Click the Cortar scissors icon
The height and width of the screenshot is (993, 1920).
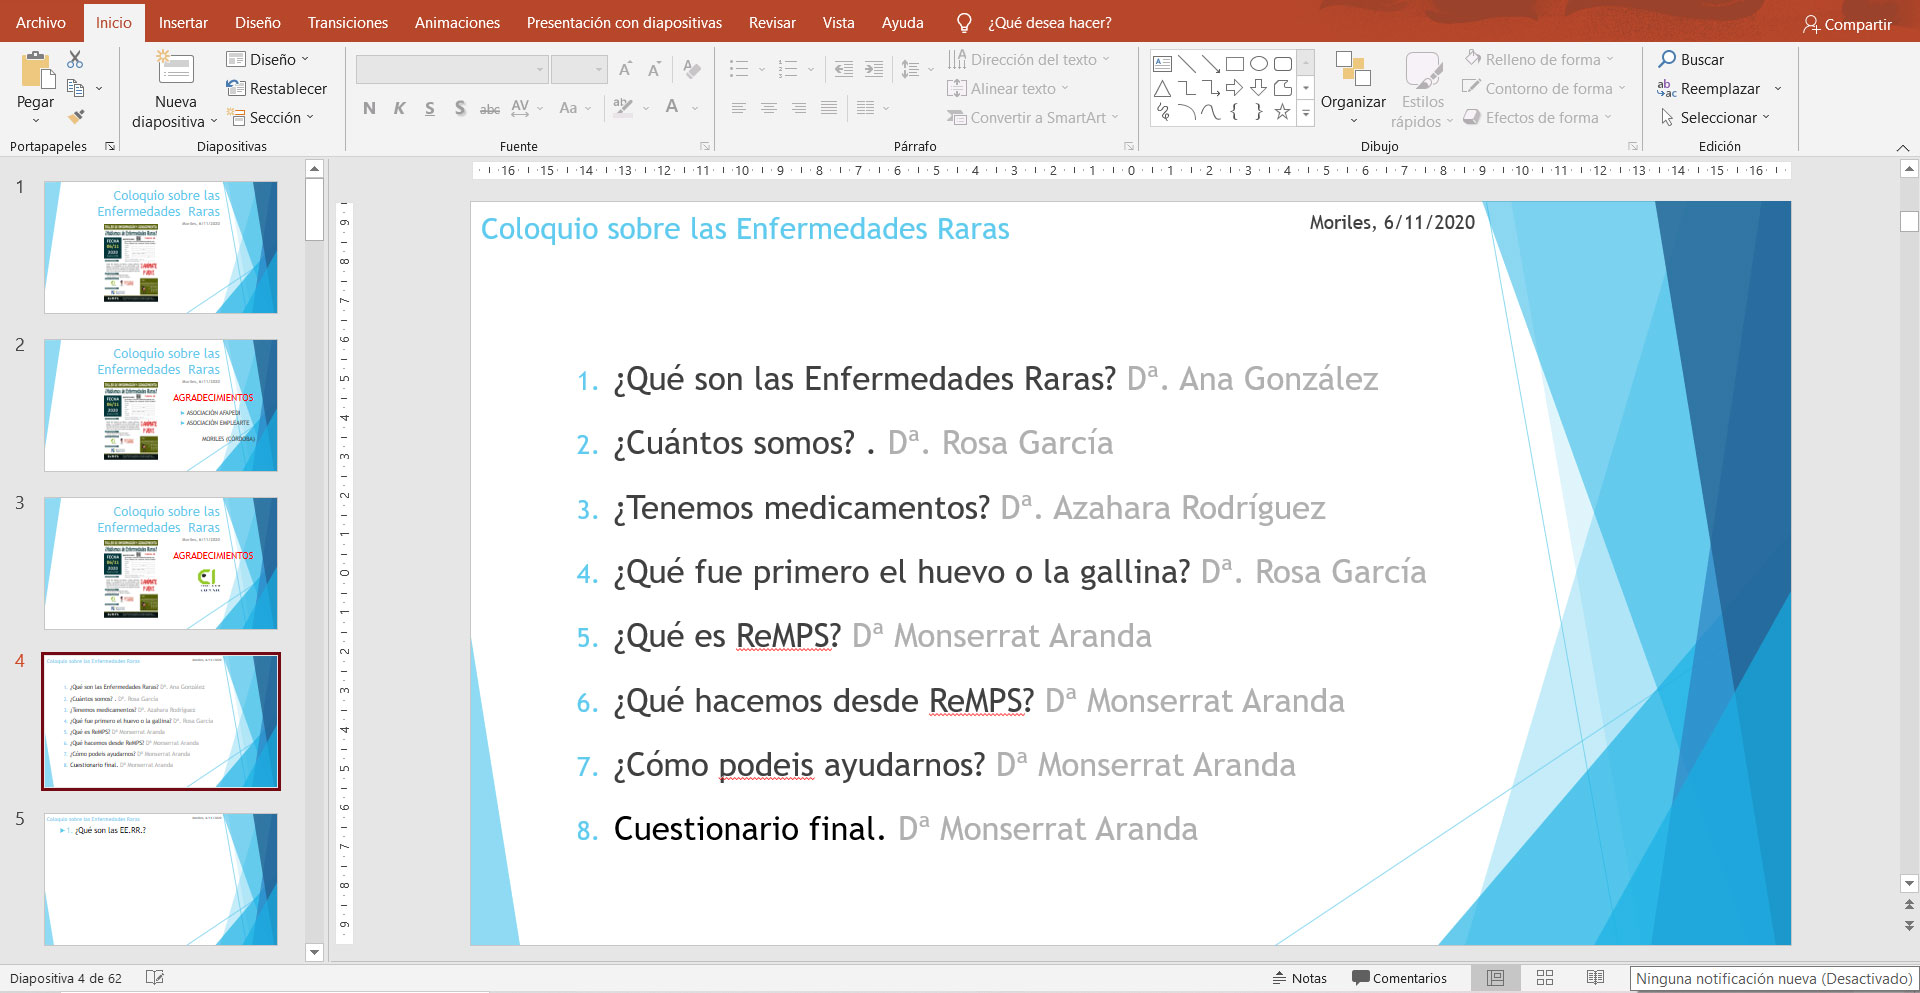[x=76, y=60]
